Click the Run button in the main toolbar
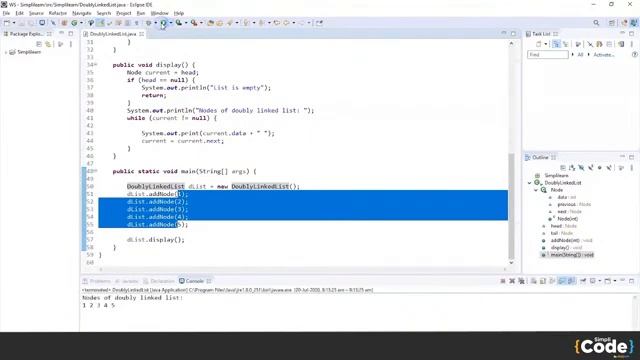 [163, 23]
